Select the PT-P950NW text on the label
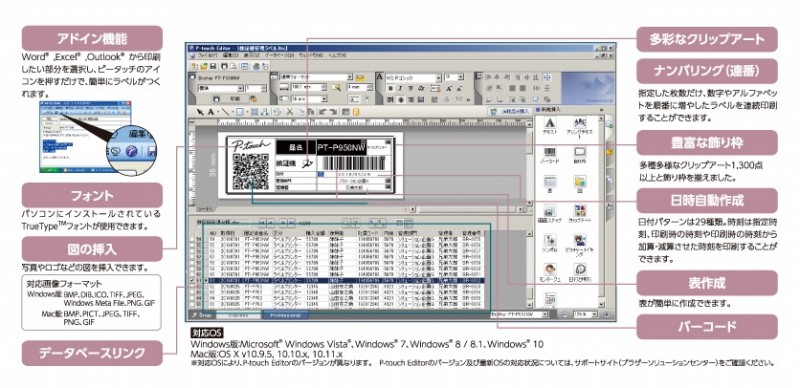The height and width of the screenshot is (388, 800). click(341, 148)
